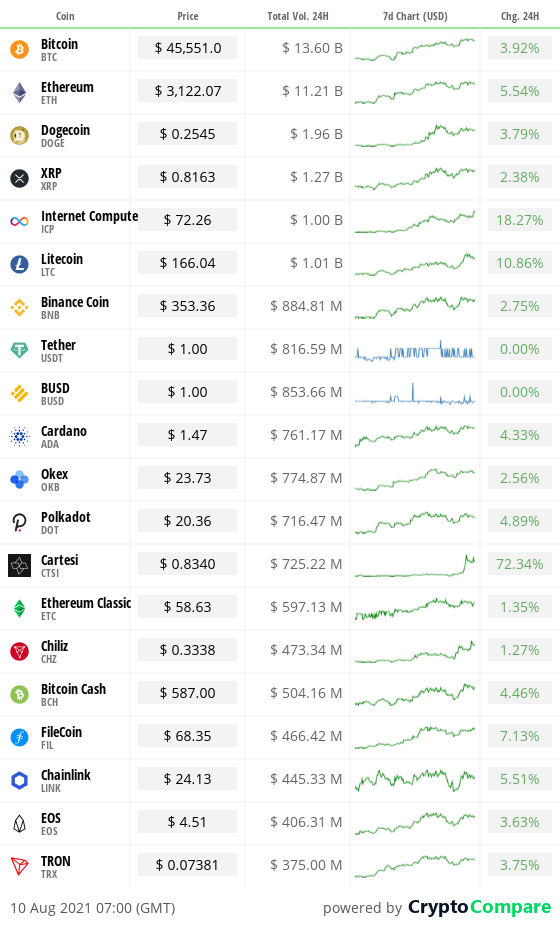This screenshot has height=928, width=560.
Task: Click the Internet Computer infinity icon
Action: pos(20,221)
